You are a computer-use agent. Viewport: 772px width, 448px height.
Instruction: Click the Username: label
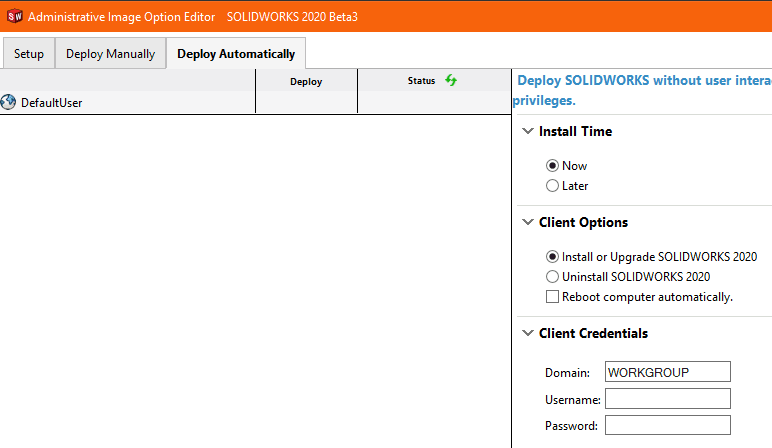click(573, 400)
